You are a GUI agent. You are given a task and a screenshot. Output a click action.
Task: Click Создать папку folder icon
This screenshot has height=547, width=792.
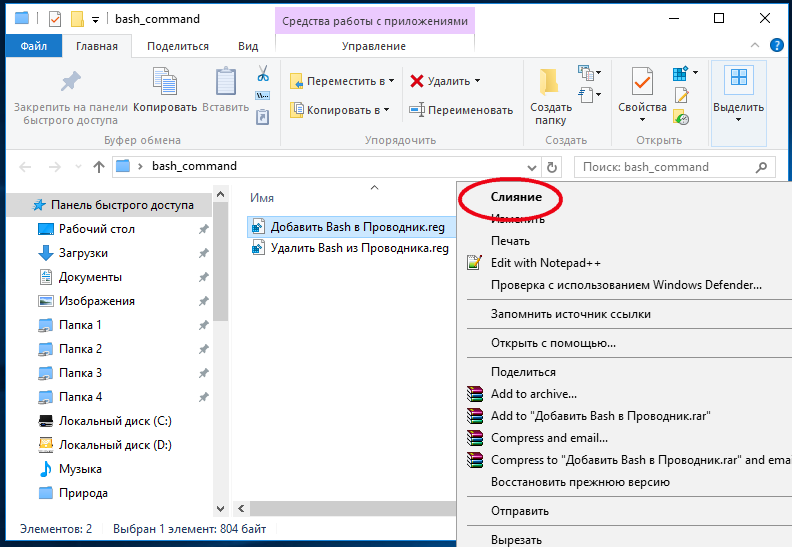click(549, 82)
